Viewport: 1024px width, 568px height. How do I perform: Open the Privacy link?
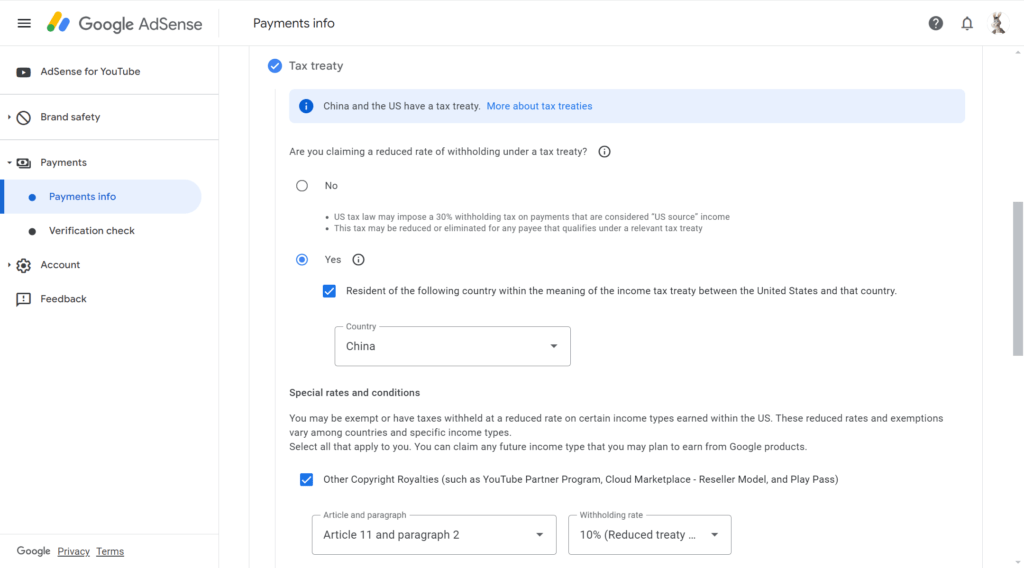[73, 552]
